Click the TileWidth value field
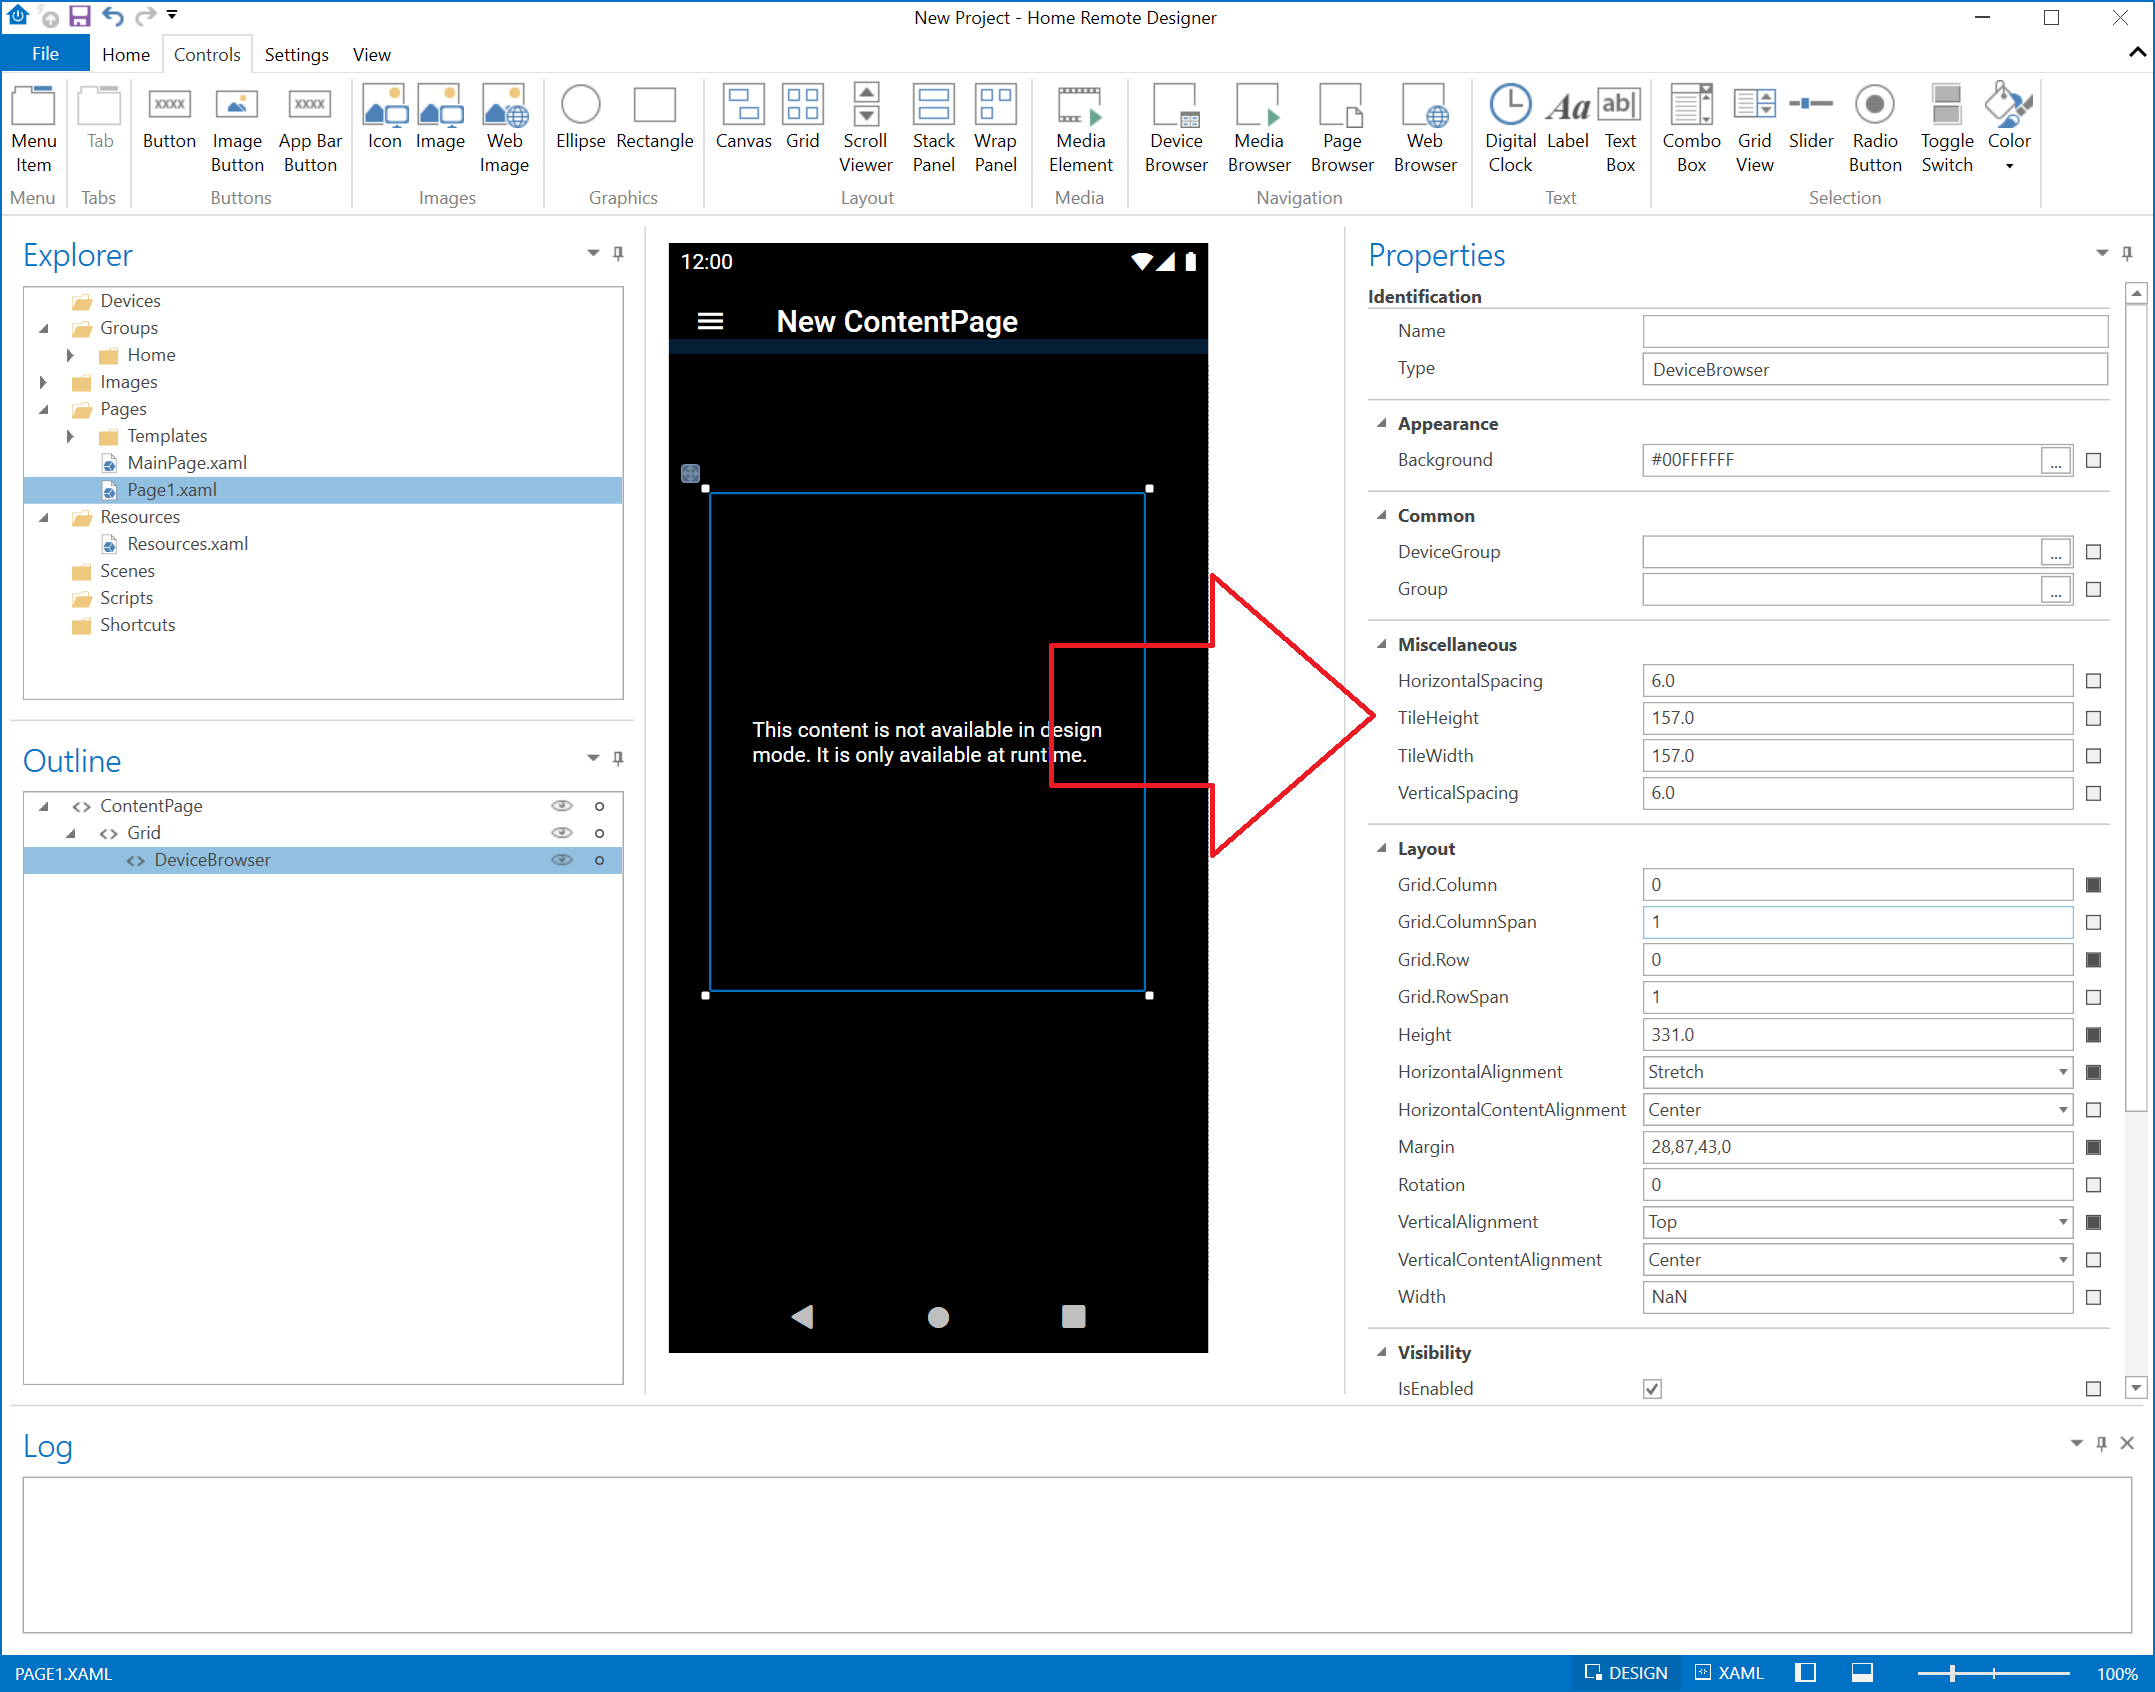This screenshot has height=1692, width=2155. pos(1857,756)
